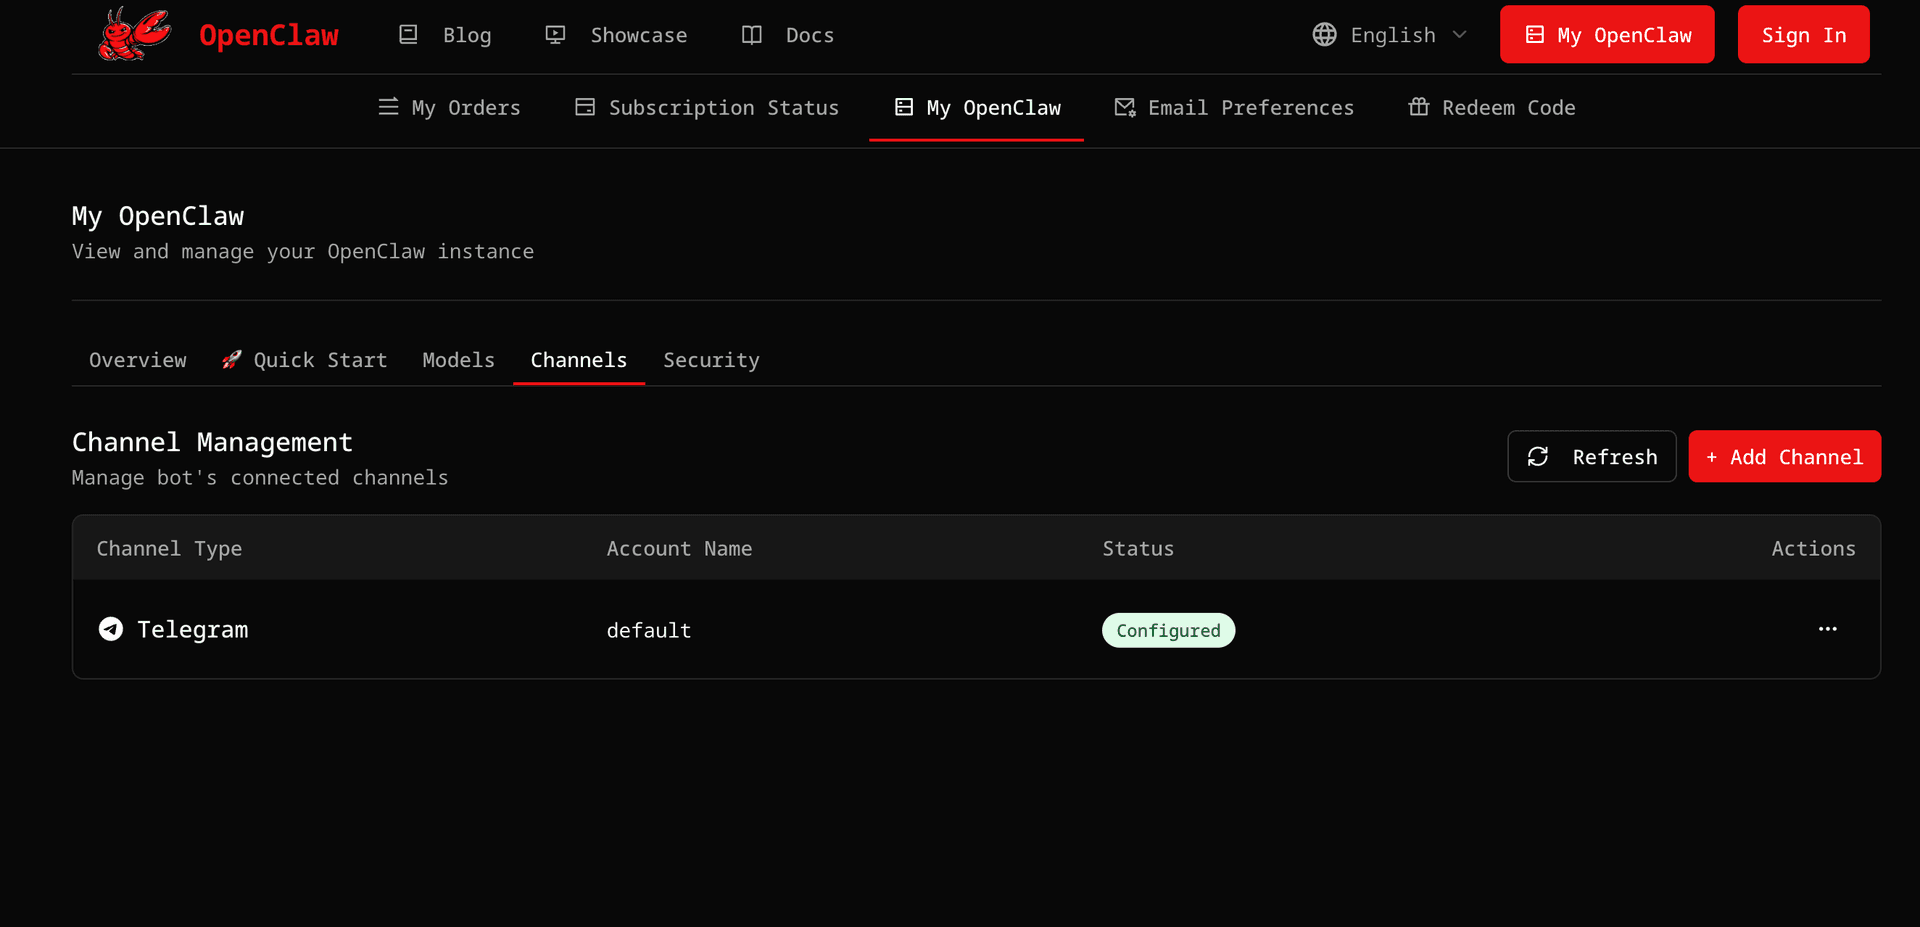Click the OpenClaw lobster logo
This screenshot has height=927, width=1920.
[x=134, y=35]
